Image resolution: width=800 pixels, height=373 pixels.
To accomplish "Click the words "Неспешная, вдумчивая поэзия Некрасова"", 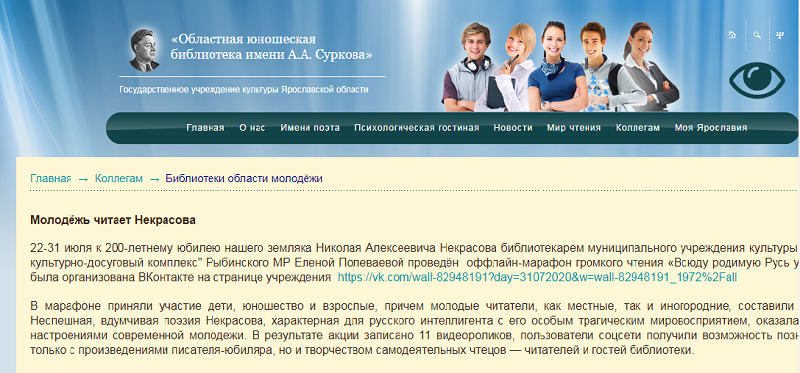I will (148, 321).
